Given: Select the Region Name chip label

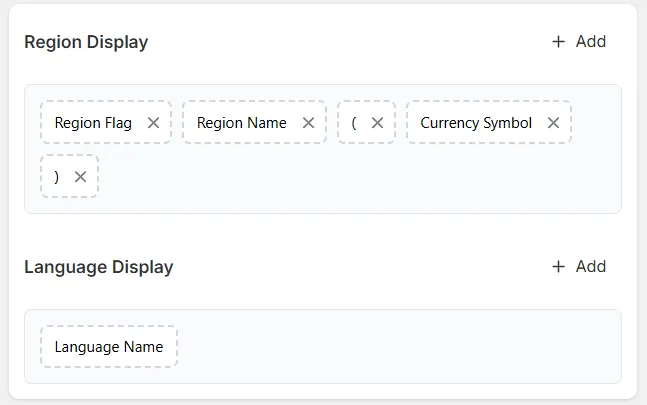Looking at the screenshot, I should [x=241, y=122].
